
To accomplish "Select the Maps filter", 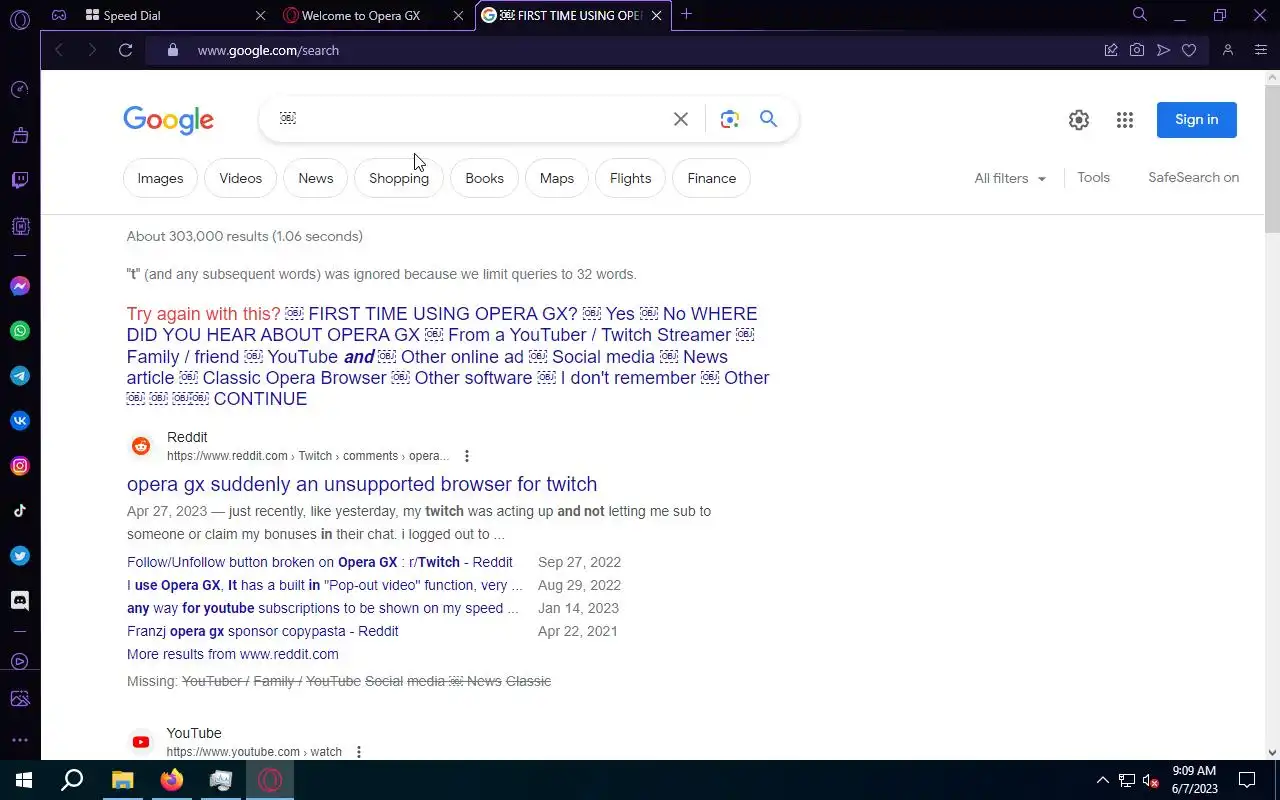I will coord(557,178).
